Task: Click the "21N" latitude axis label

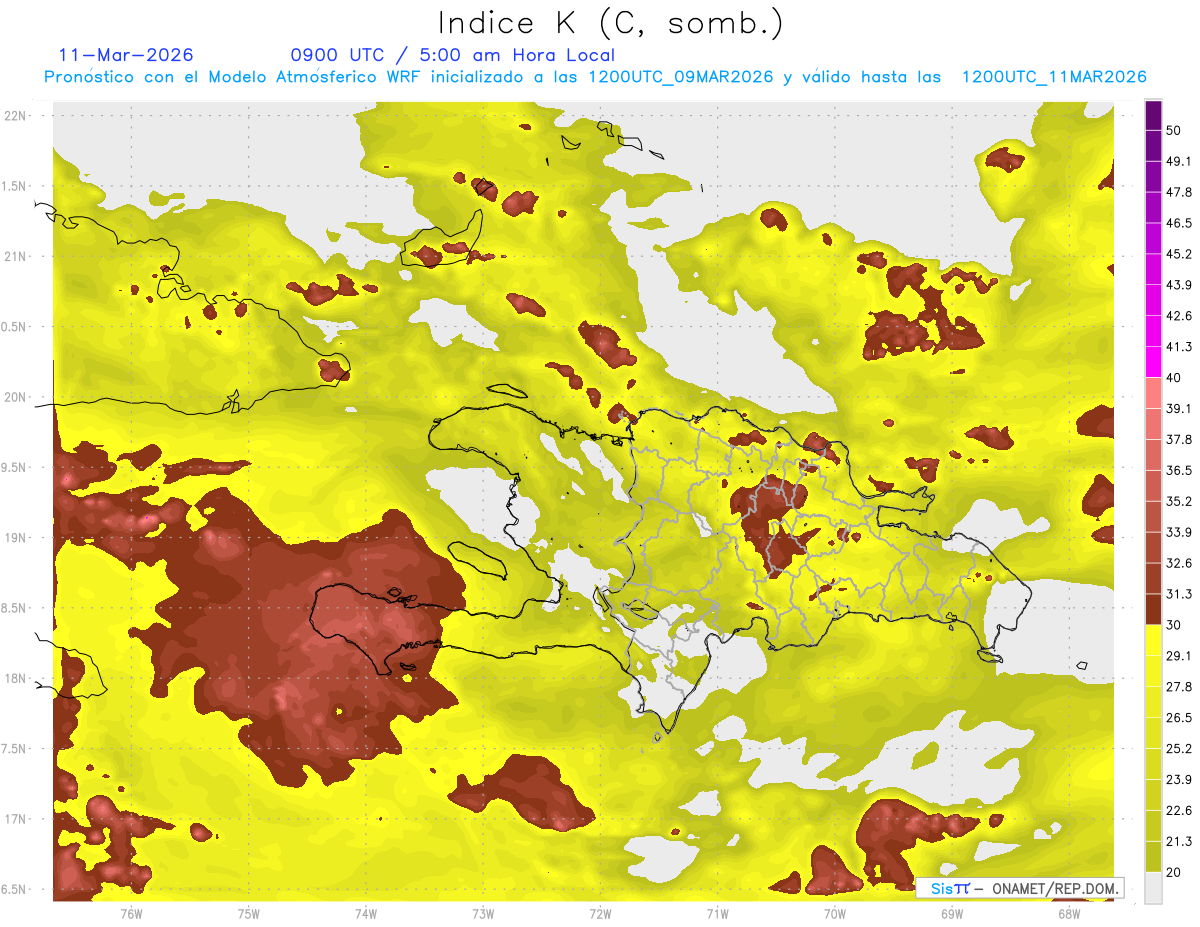Action: (x=17, y=256)
